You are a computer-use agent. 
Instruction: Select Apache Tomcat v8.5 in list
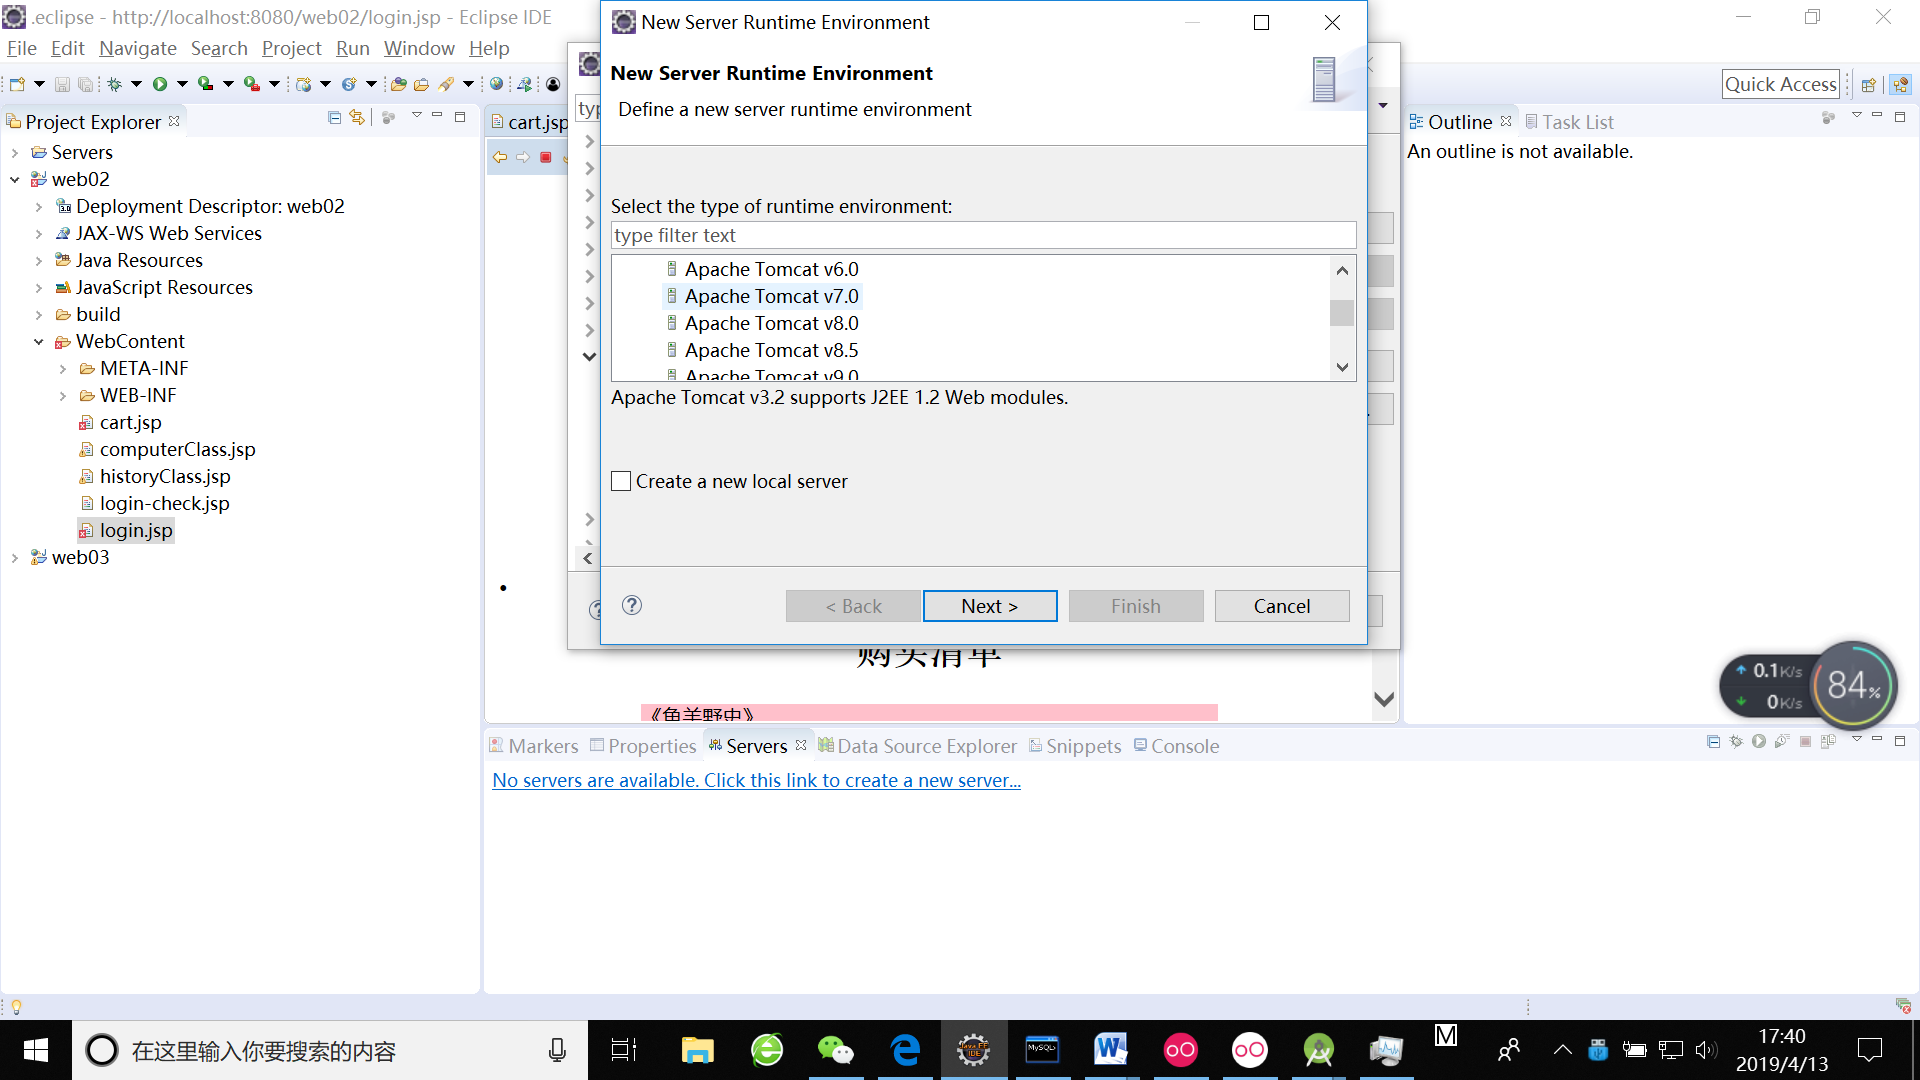coord(770,350)
